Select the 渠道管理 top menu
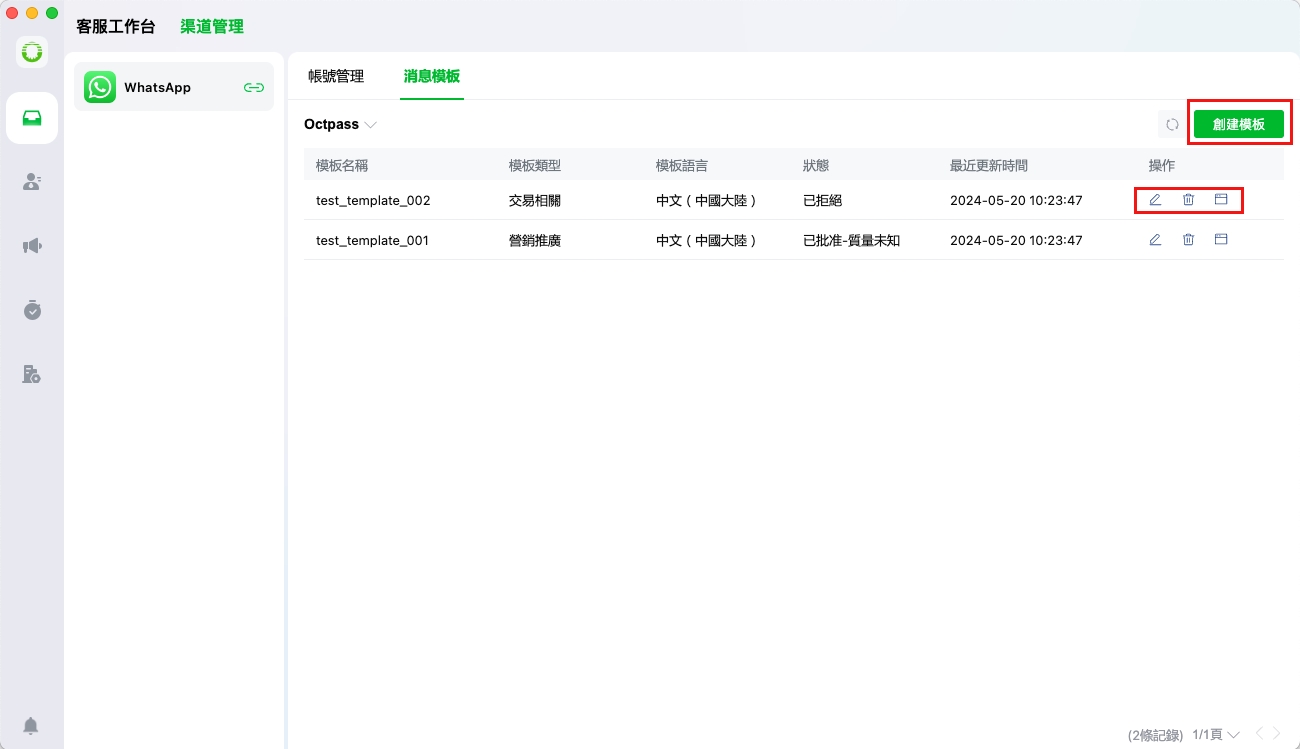 (212, 27)
